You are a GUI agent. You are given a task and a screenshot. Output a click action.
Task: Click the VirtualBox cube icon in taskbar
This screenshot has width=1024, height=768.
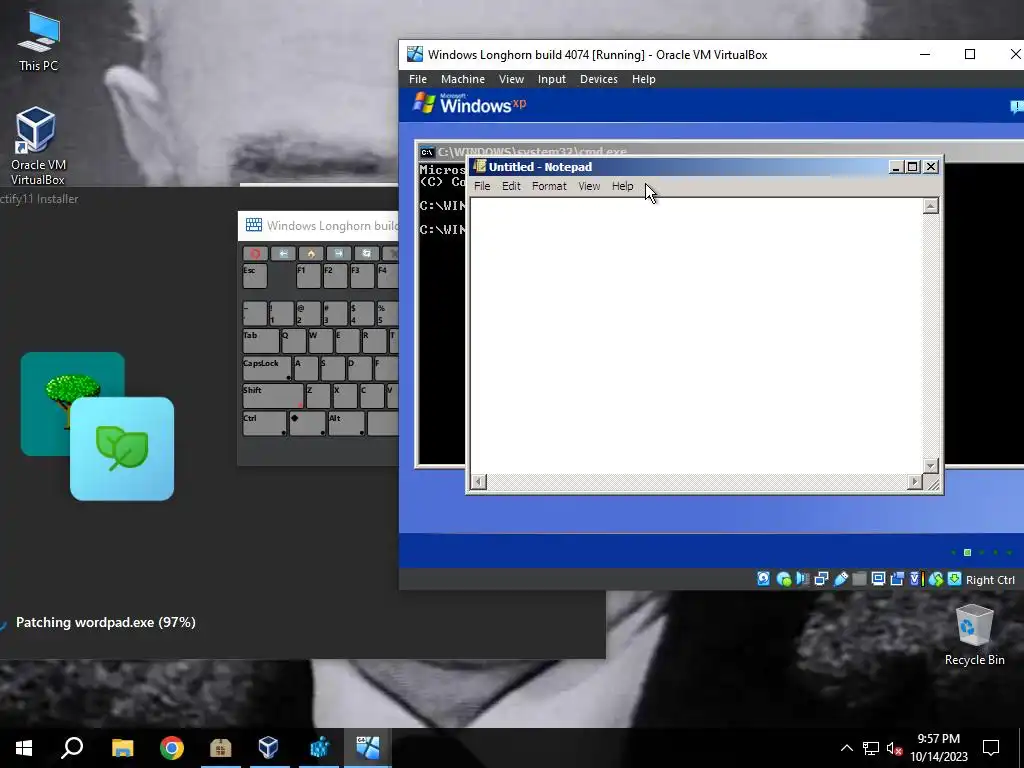point(268,748)
